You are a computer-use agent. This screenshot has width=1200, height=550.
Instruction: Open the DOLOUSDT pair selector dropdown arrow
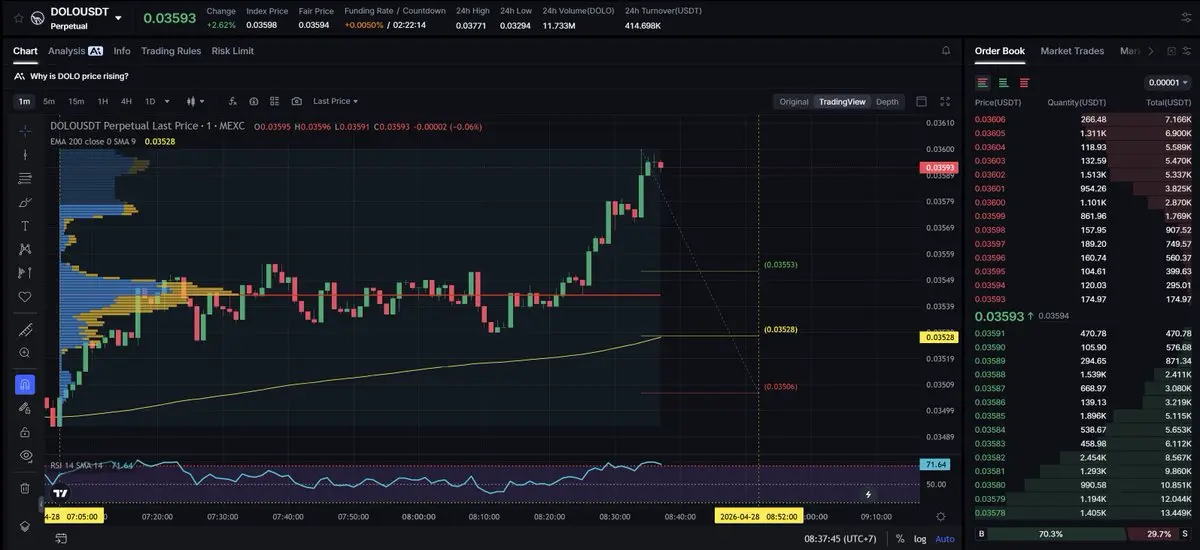[119, 18]
